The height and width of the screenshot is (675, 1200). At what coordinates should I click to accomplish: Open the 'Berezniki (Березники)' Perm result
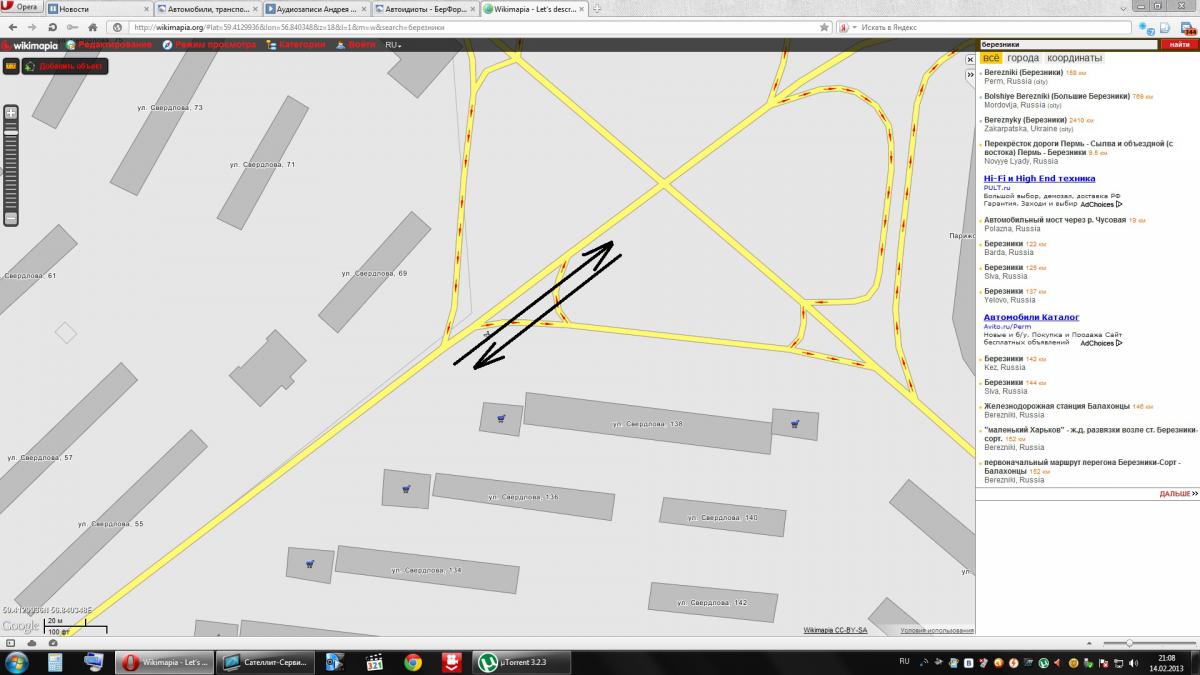tap(1024, 73)
